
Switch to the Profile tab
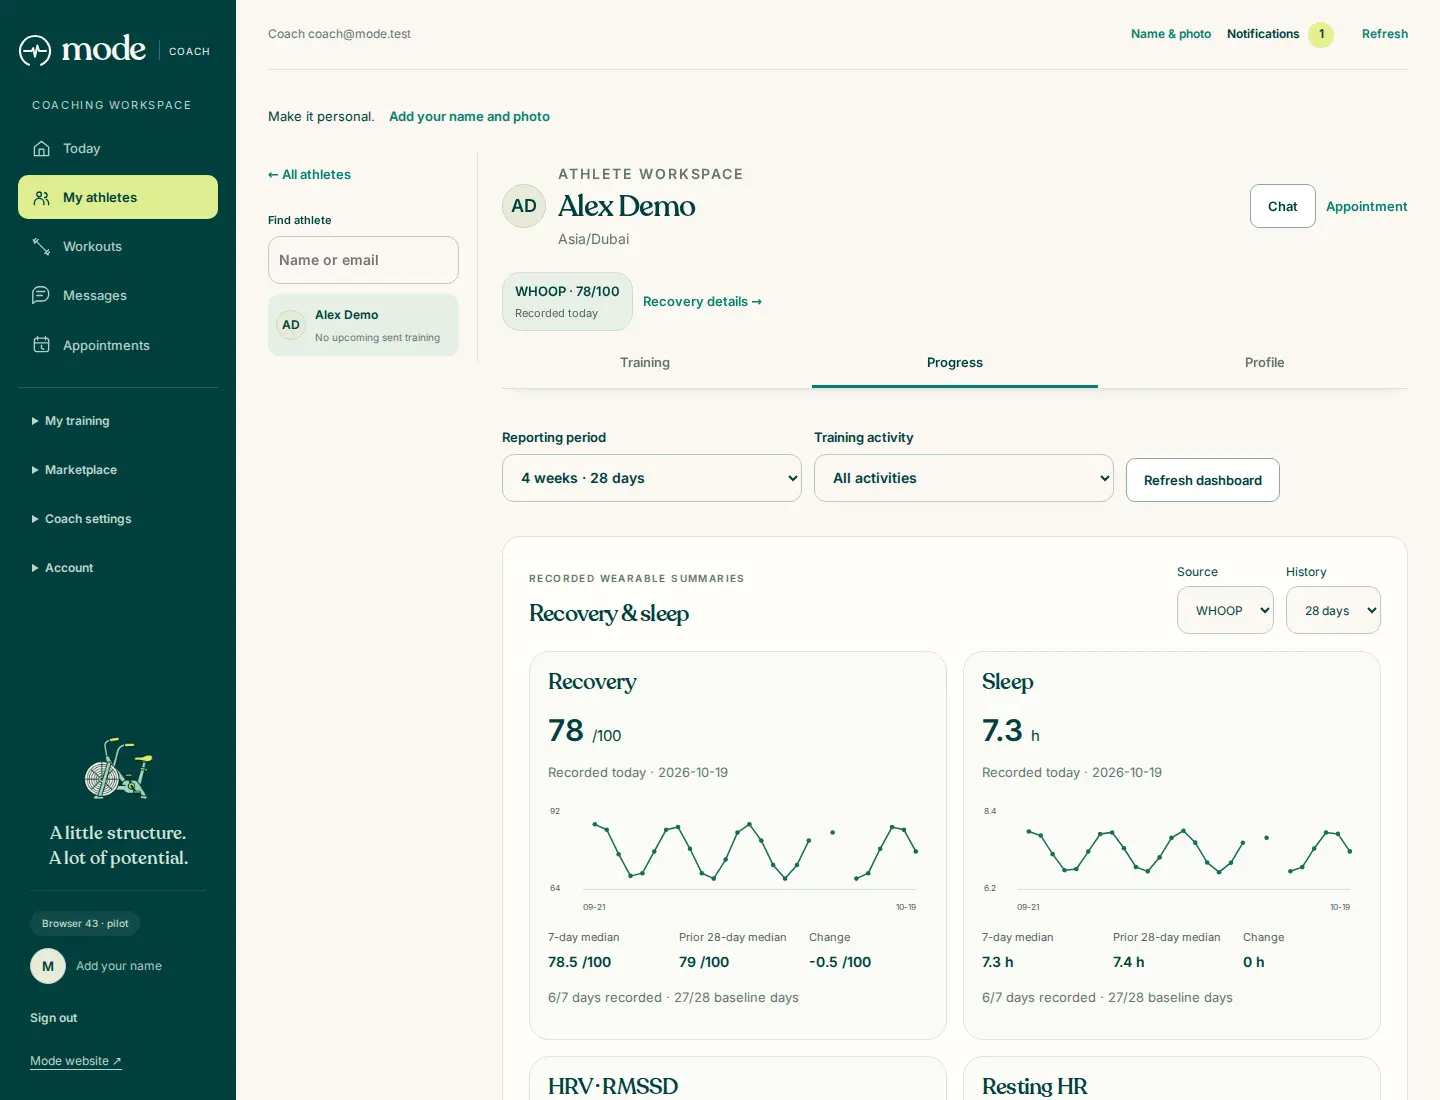pos(1264,362)
